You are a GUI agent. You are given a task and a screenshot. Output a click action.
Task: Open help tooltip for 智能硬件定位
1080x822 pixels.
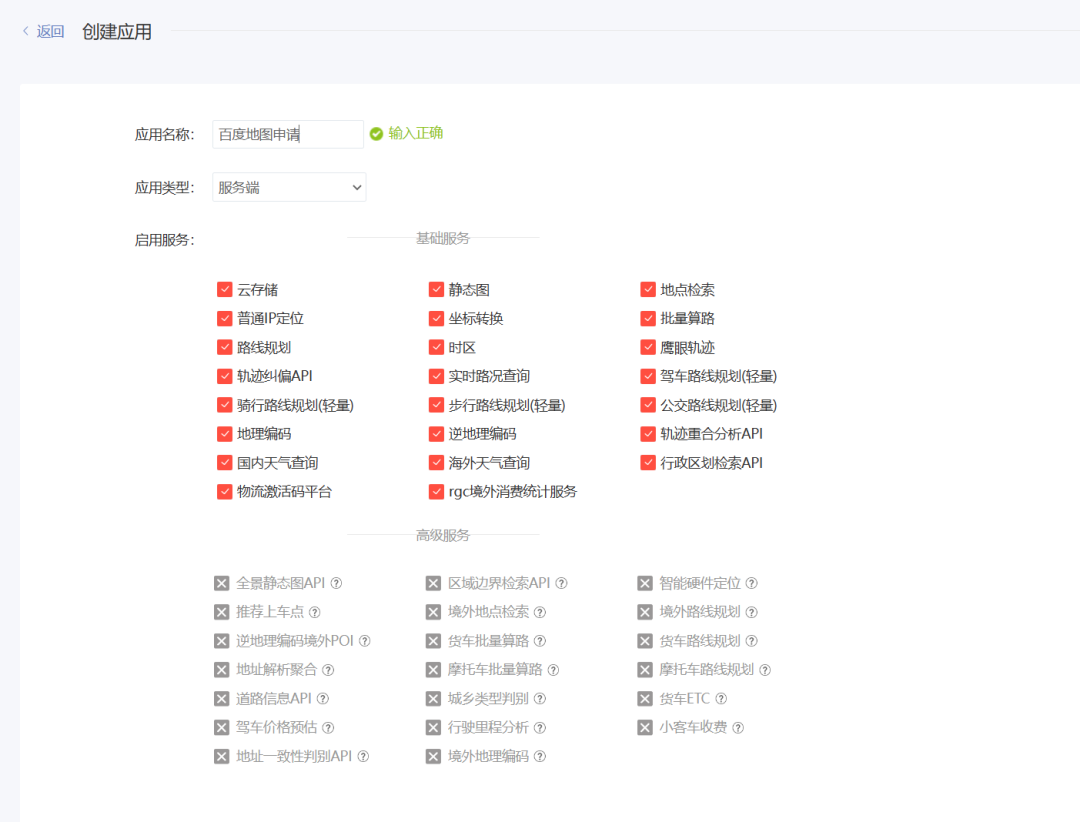coord(750,583)
